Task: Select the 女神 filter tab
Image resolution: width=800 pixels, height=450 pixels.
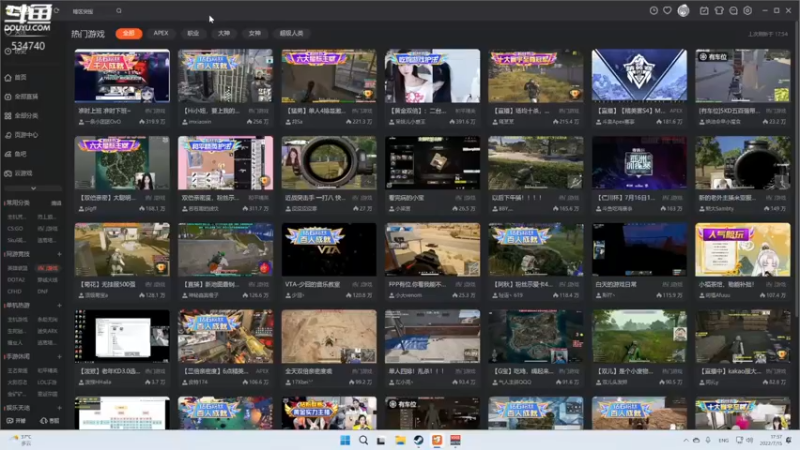Action: coord(255,33)
